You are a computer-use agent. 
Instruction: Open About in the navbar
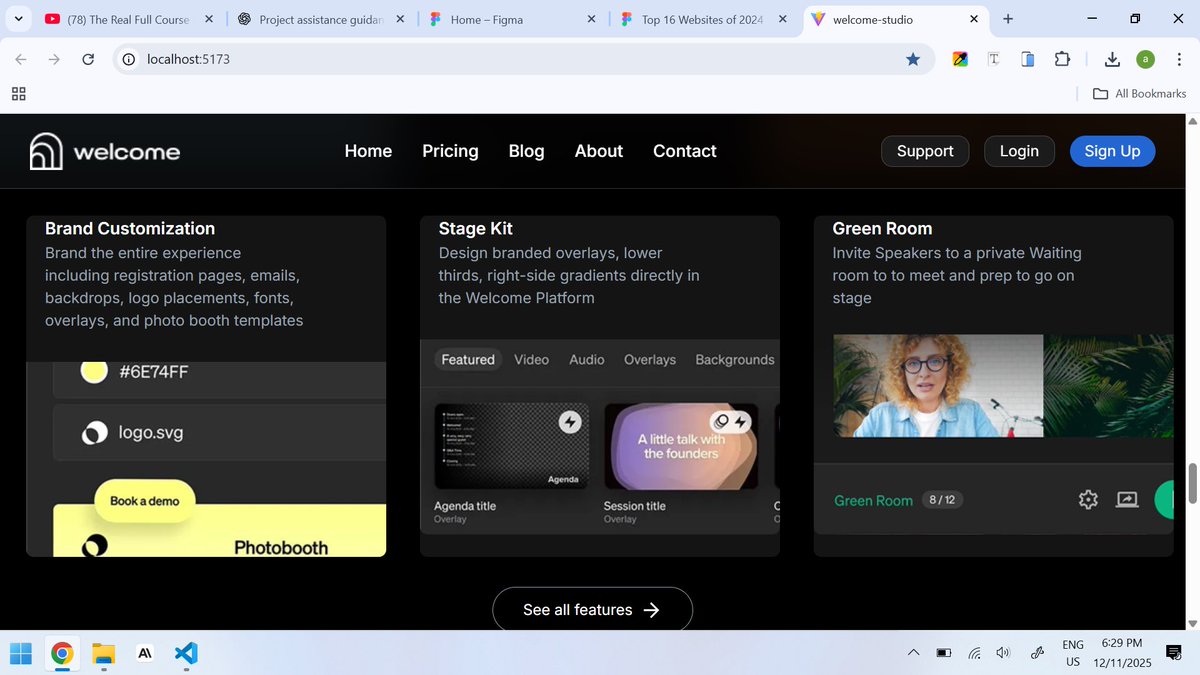599,151
